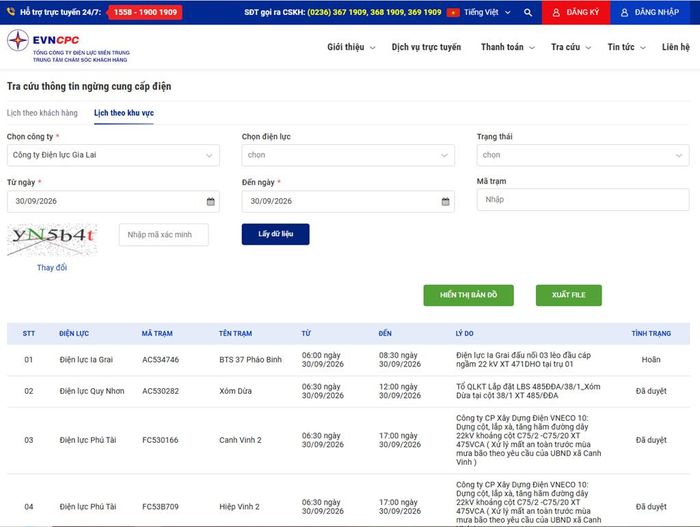This screenshot has height=527, width=700.
Task: Expand the Tiếng Việt language selector
Action: tap(487, 13)
